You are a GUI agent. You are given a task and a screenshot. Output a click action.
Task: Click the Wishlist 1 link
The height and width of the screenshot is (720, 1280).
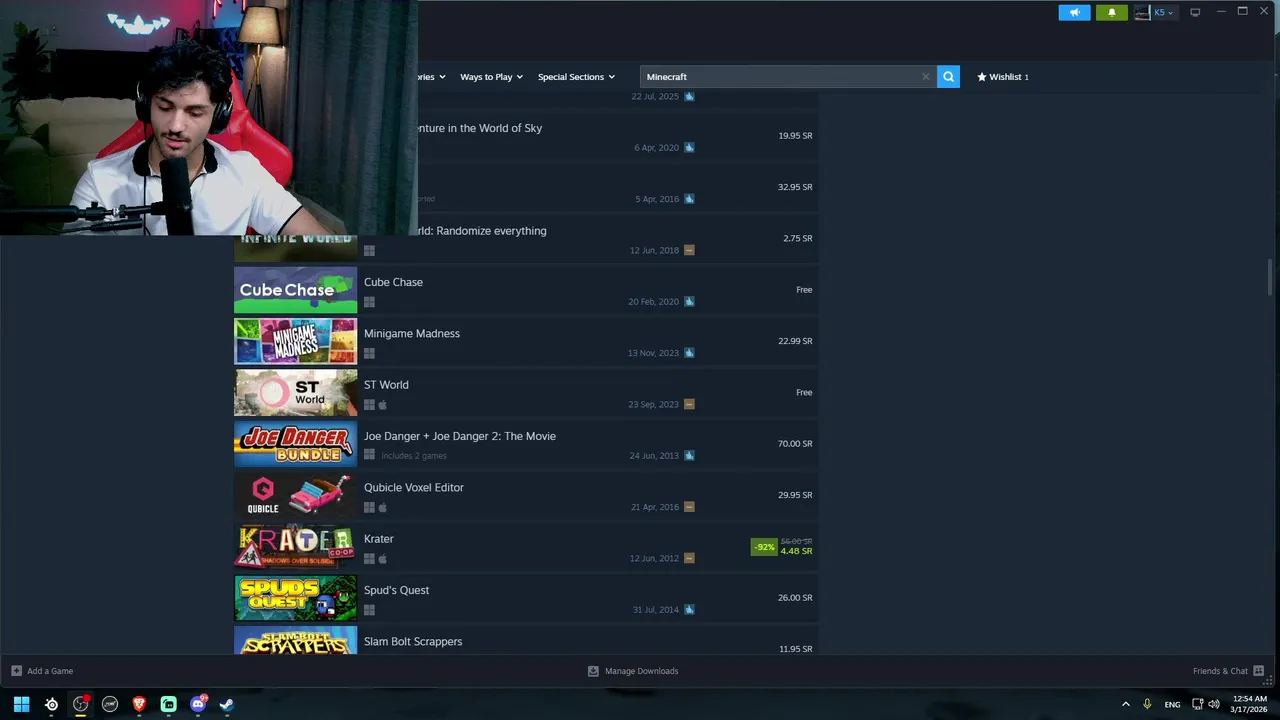(x=1003, y=77)
